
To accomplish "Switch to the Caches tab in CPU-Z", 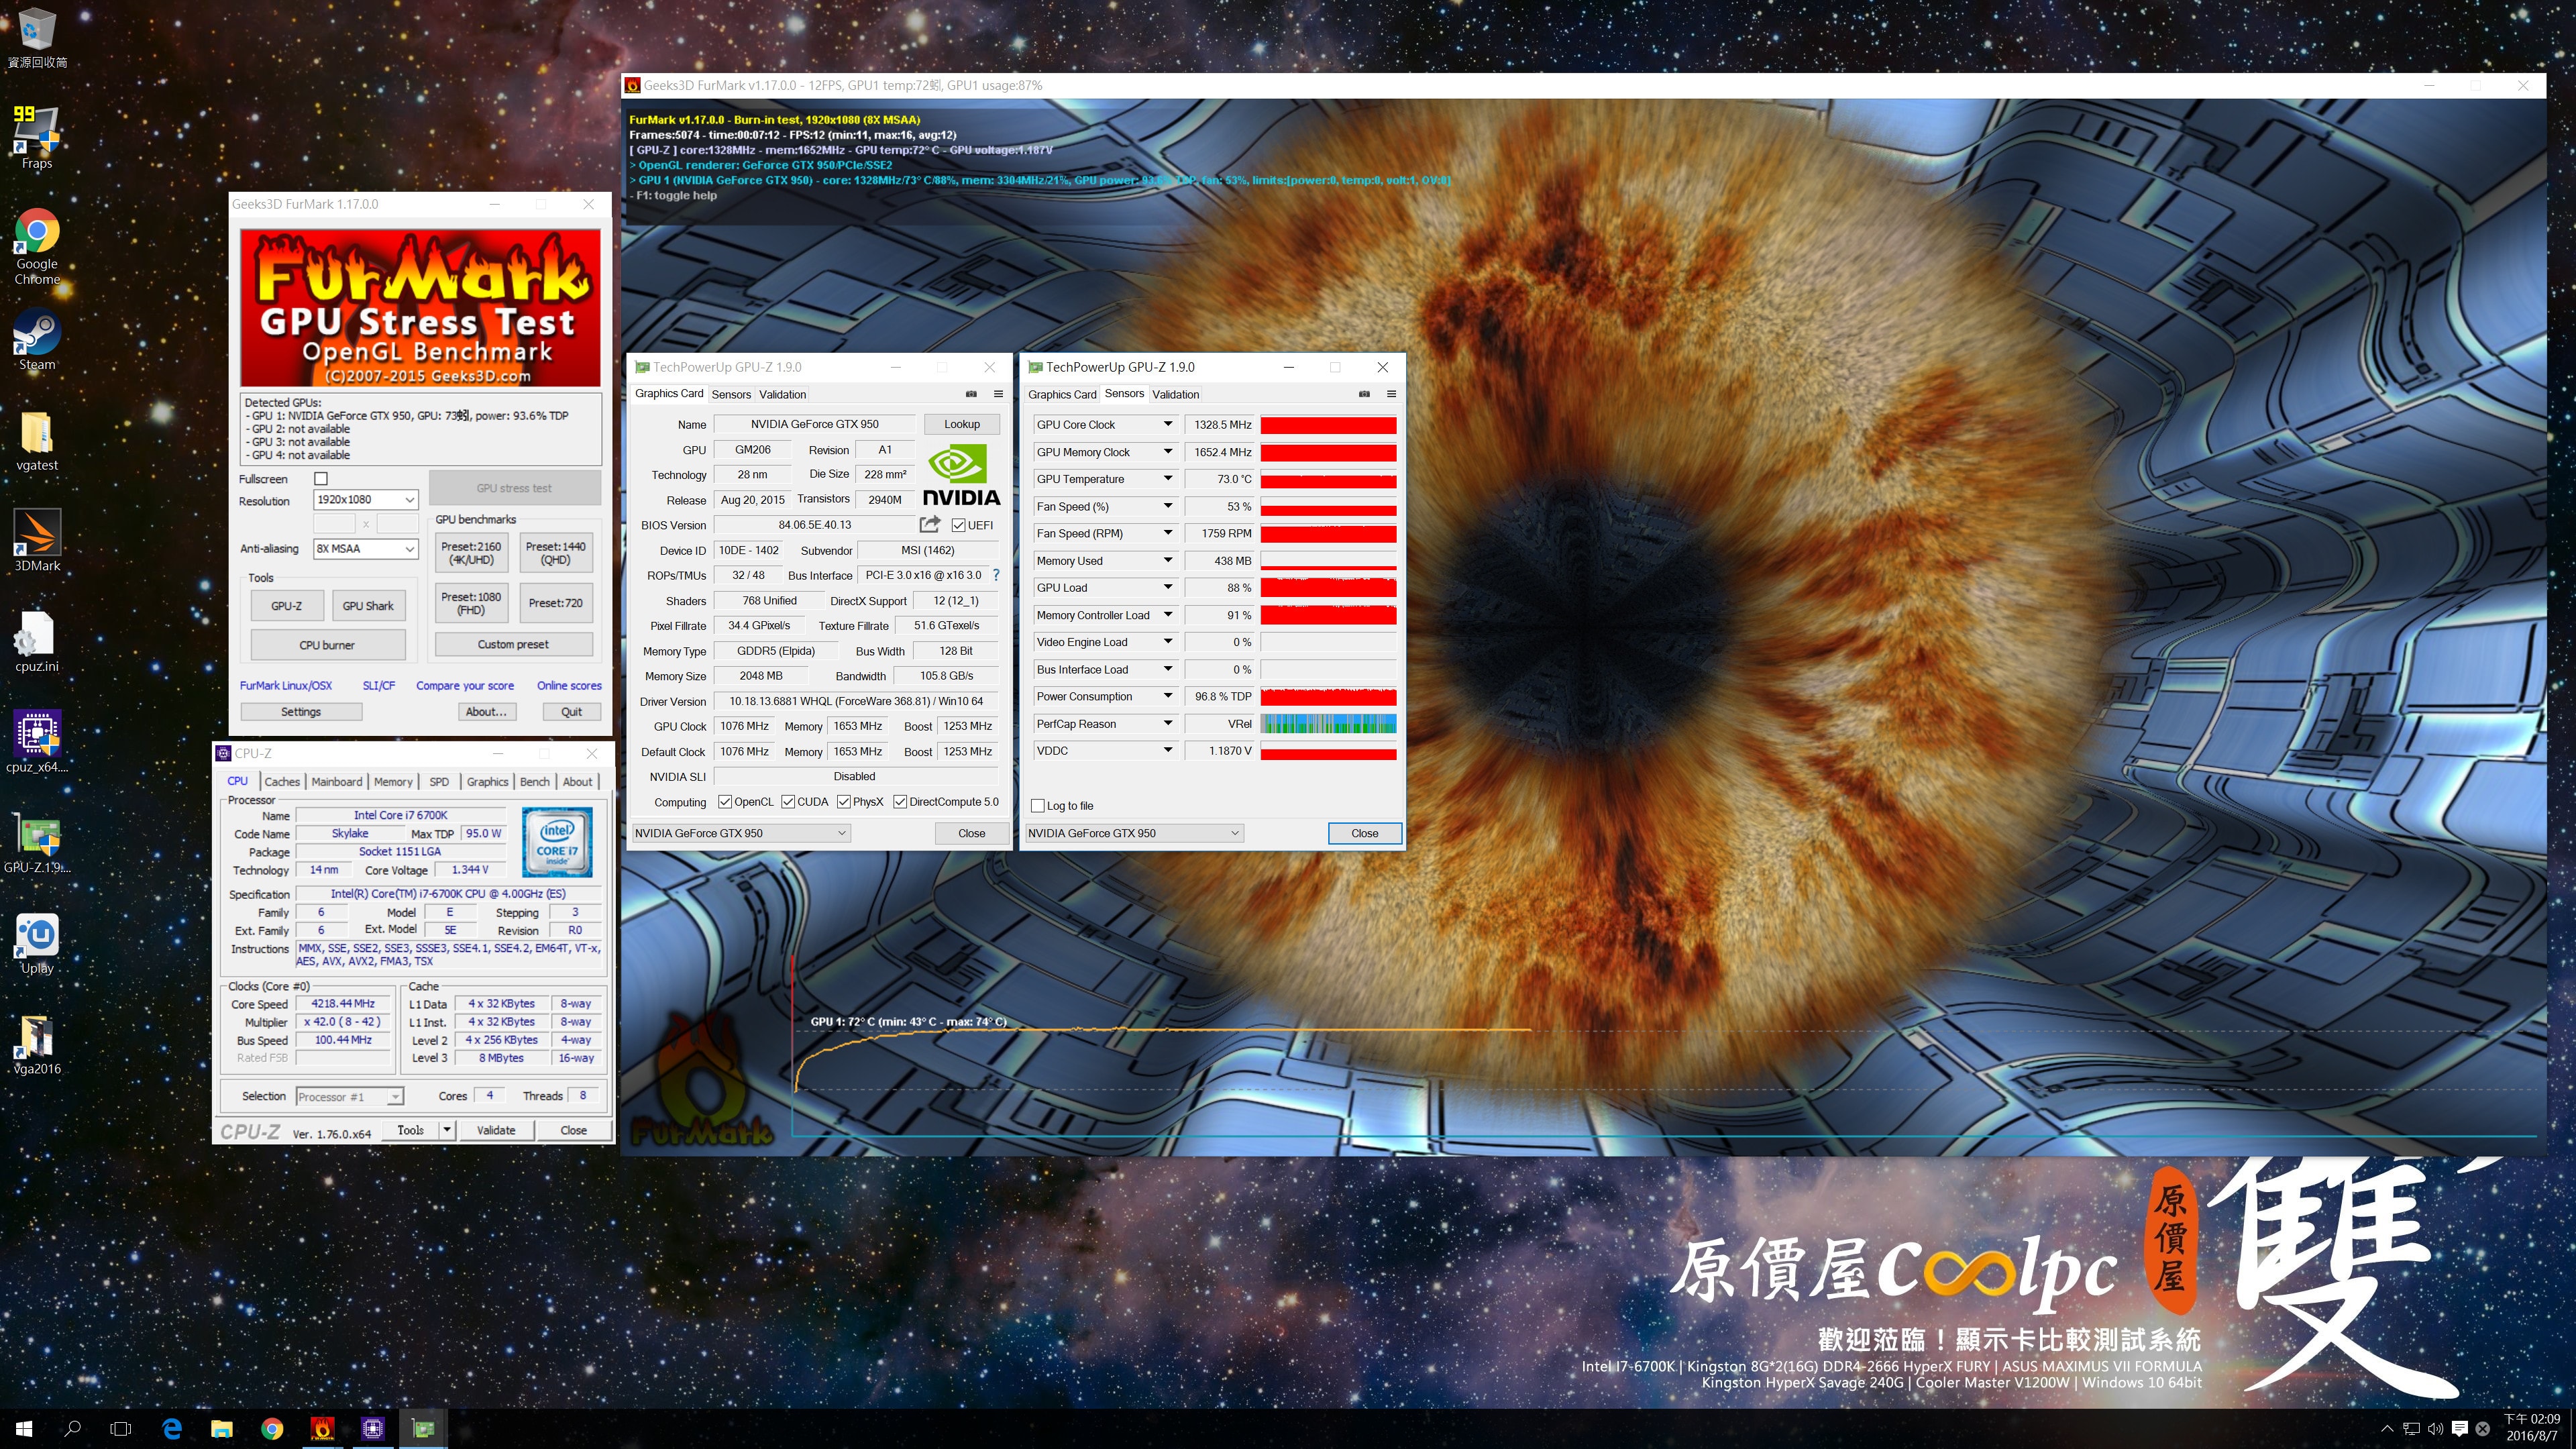I will (x=281, y=782).
